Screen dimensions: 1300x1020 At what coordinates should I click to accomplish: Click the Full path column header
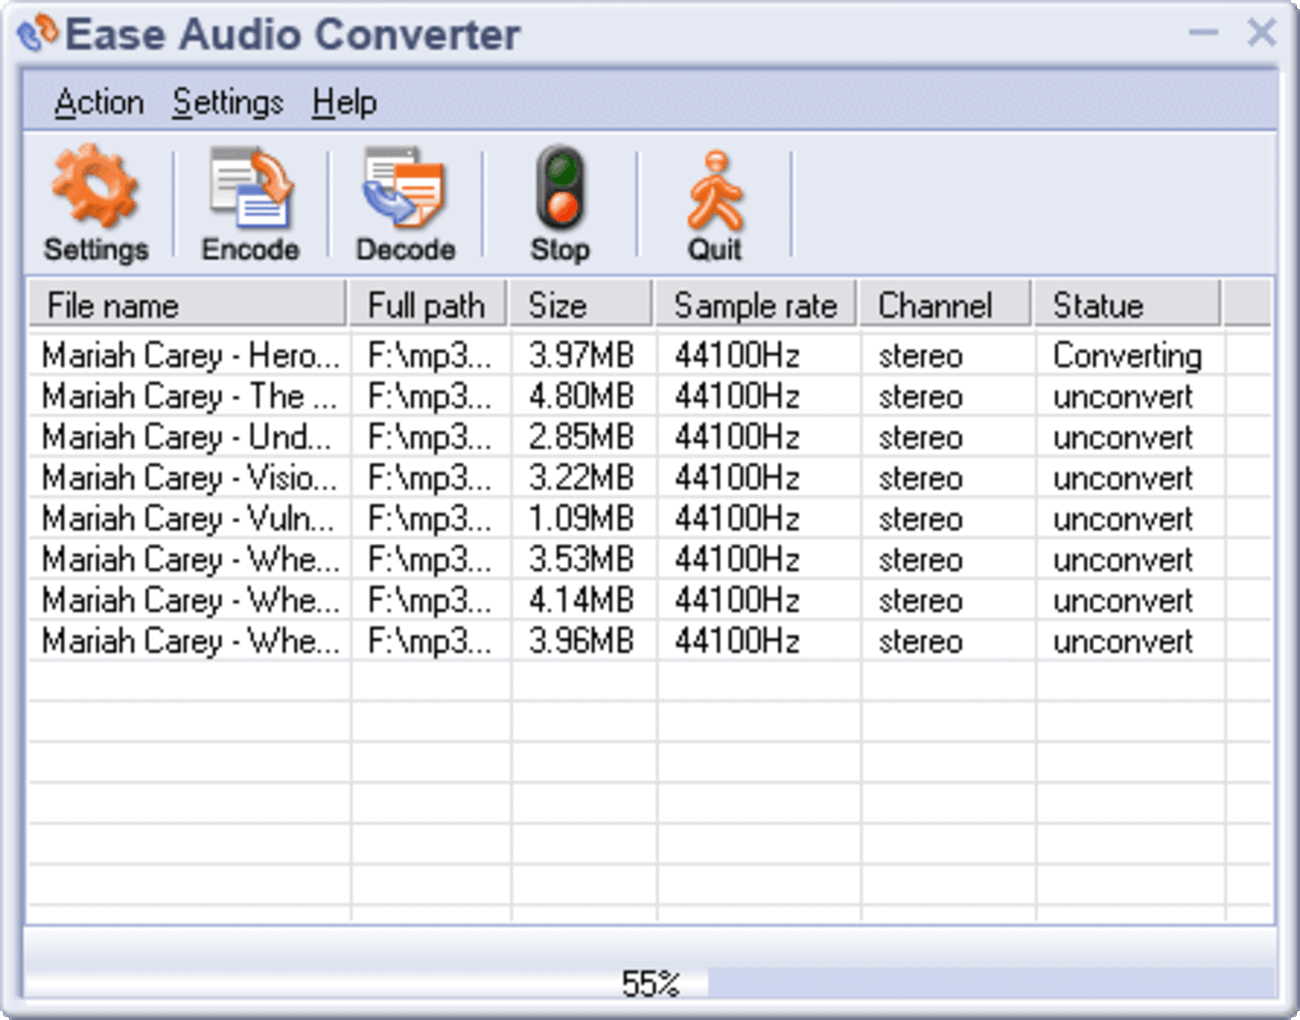pos(428,305)
